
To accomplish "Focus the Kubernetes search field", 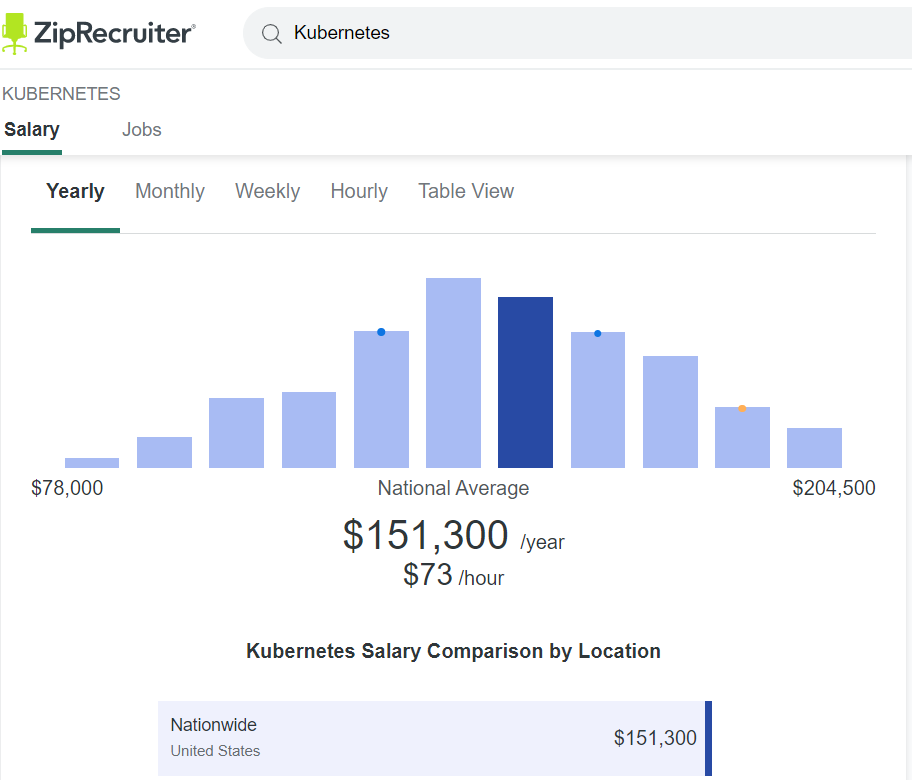I will coord(577,33).
